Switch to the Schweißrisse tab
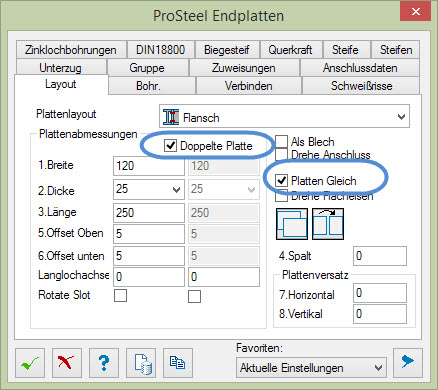 pos(361,86)
